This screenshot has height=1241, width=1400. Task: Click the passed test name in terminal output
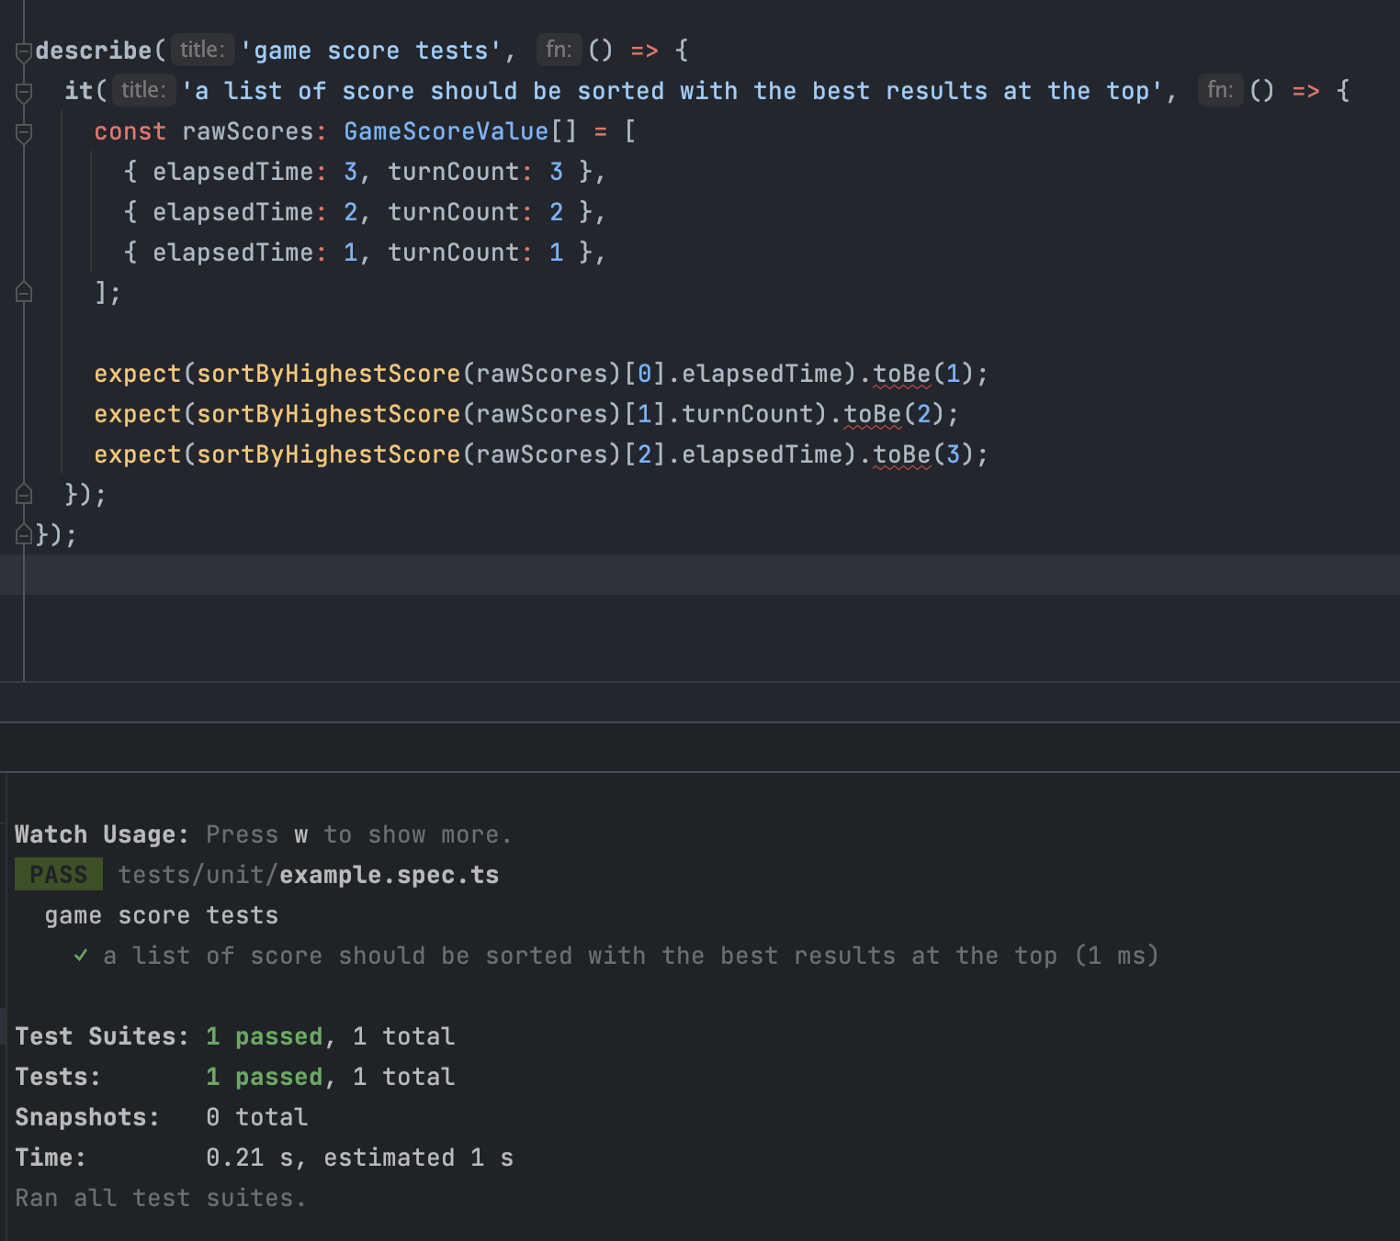[x=580, y=956]
